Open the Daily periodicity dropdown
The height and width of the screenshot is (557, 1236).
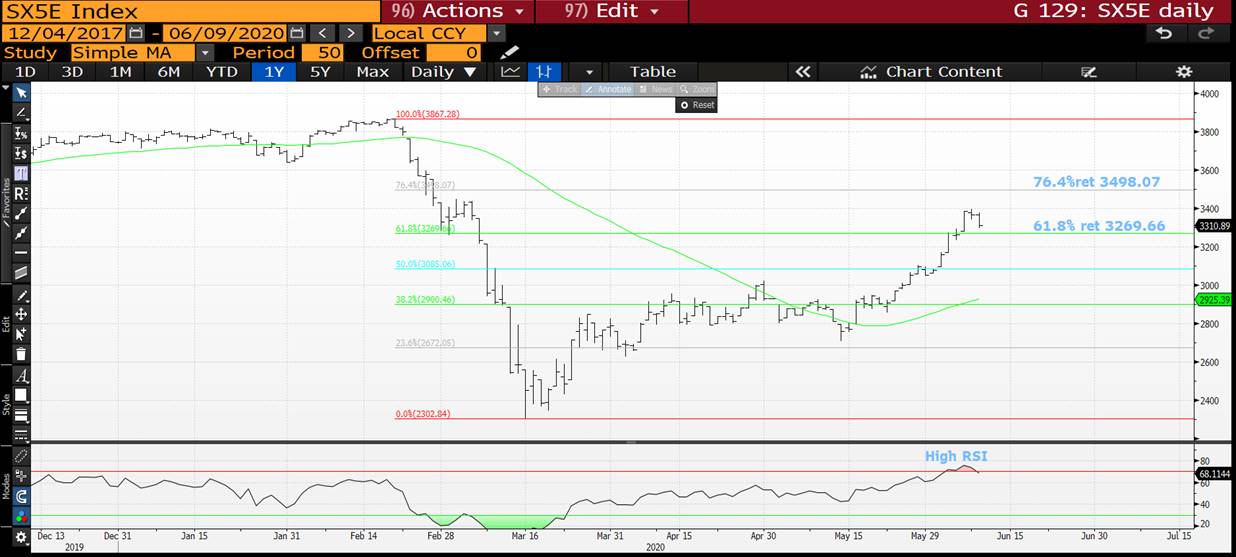coord(444,72)
